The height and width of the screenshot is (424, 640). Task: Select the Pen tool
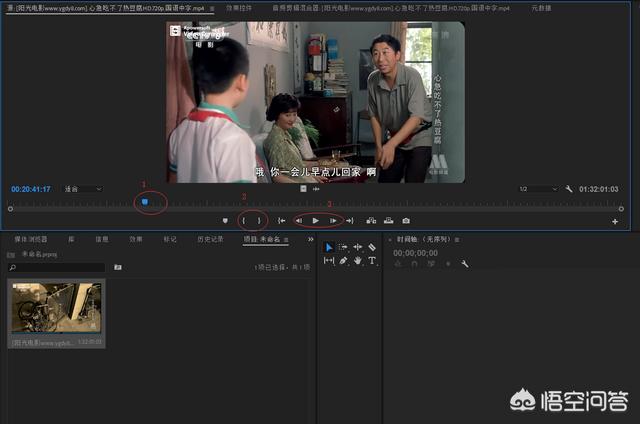point(343,260)
